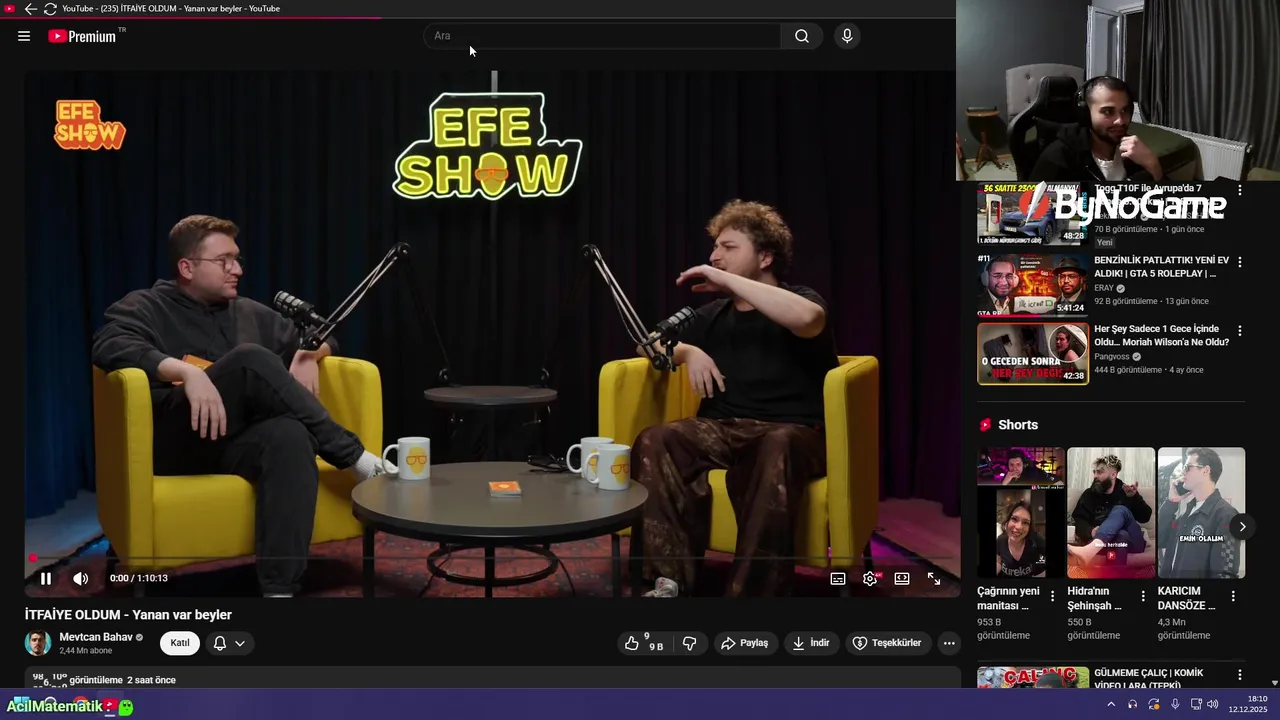Screen dimensions: 1280x720
Task: Open options for GÜLMEME ÇALIŞ video
Action: 1240,675
